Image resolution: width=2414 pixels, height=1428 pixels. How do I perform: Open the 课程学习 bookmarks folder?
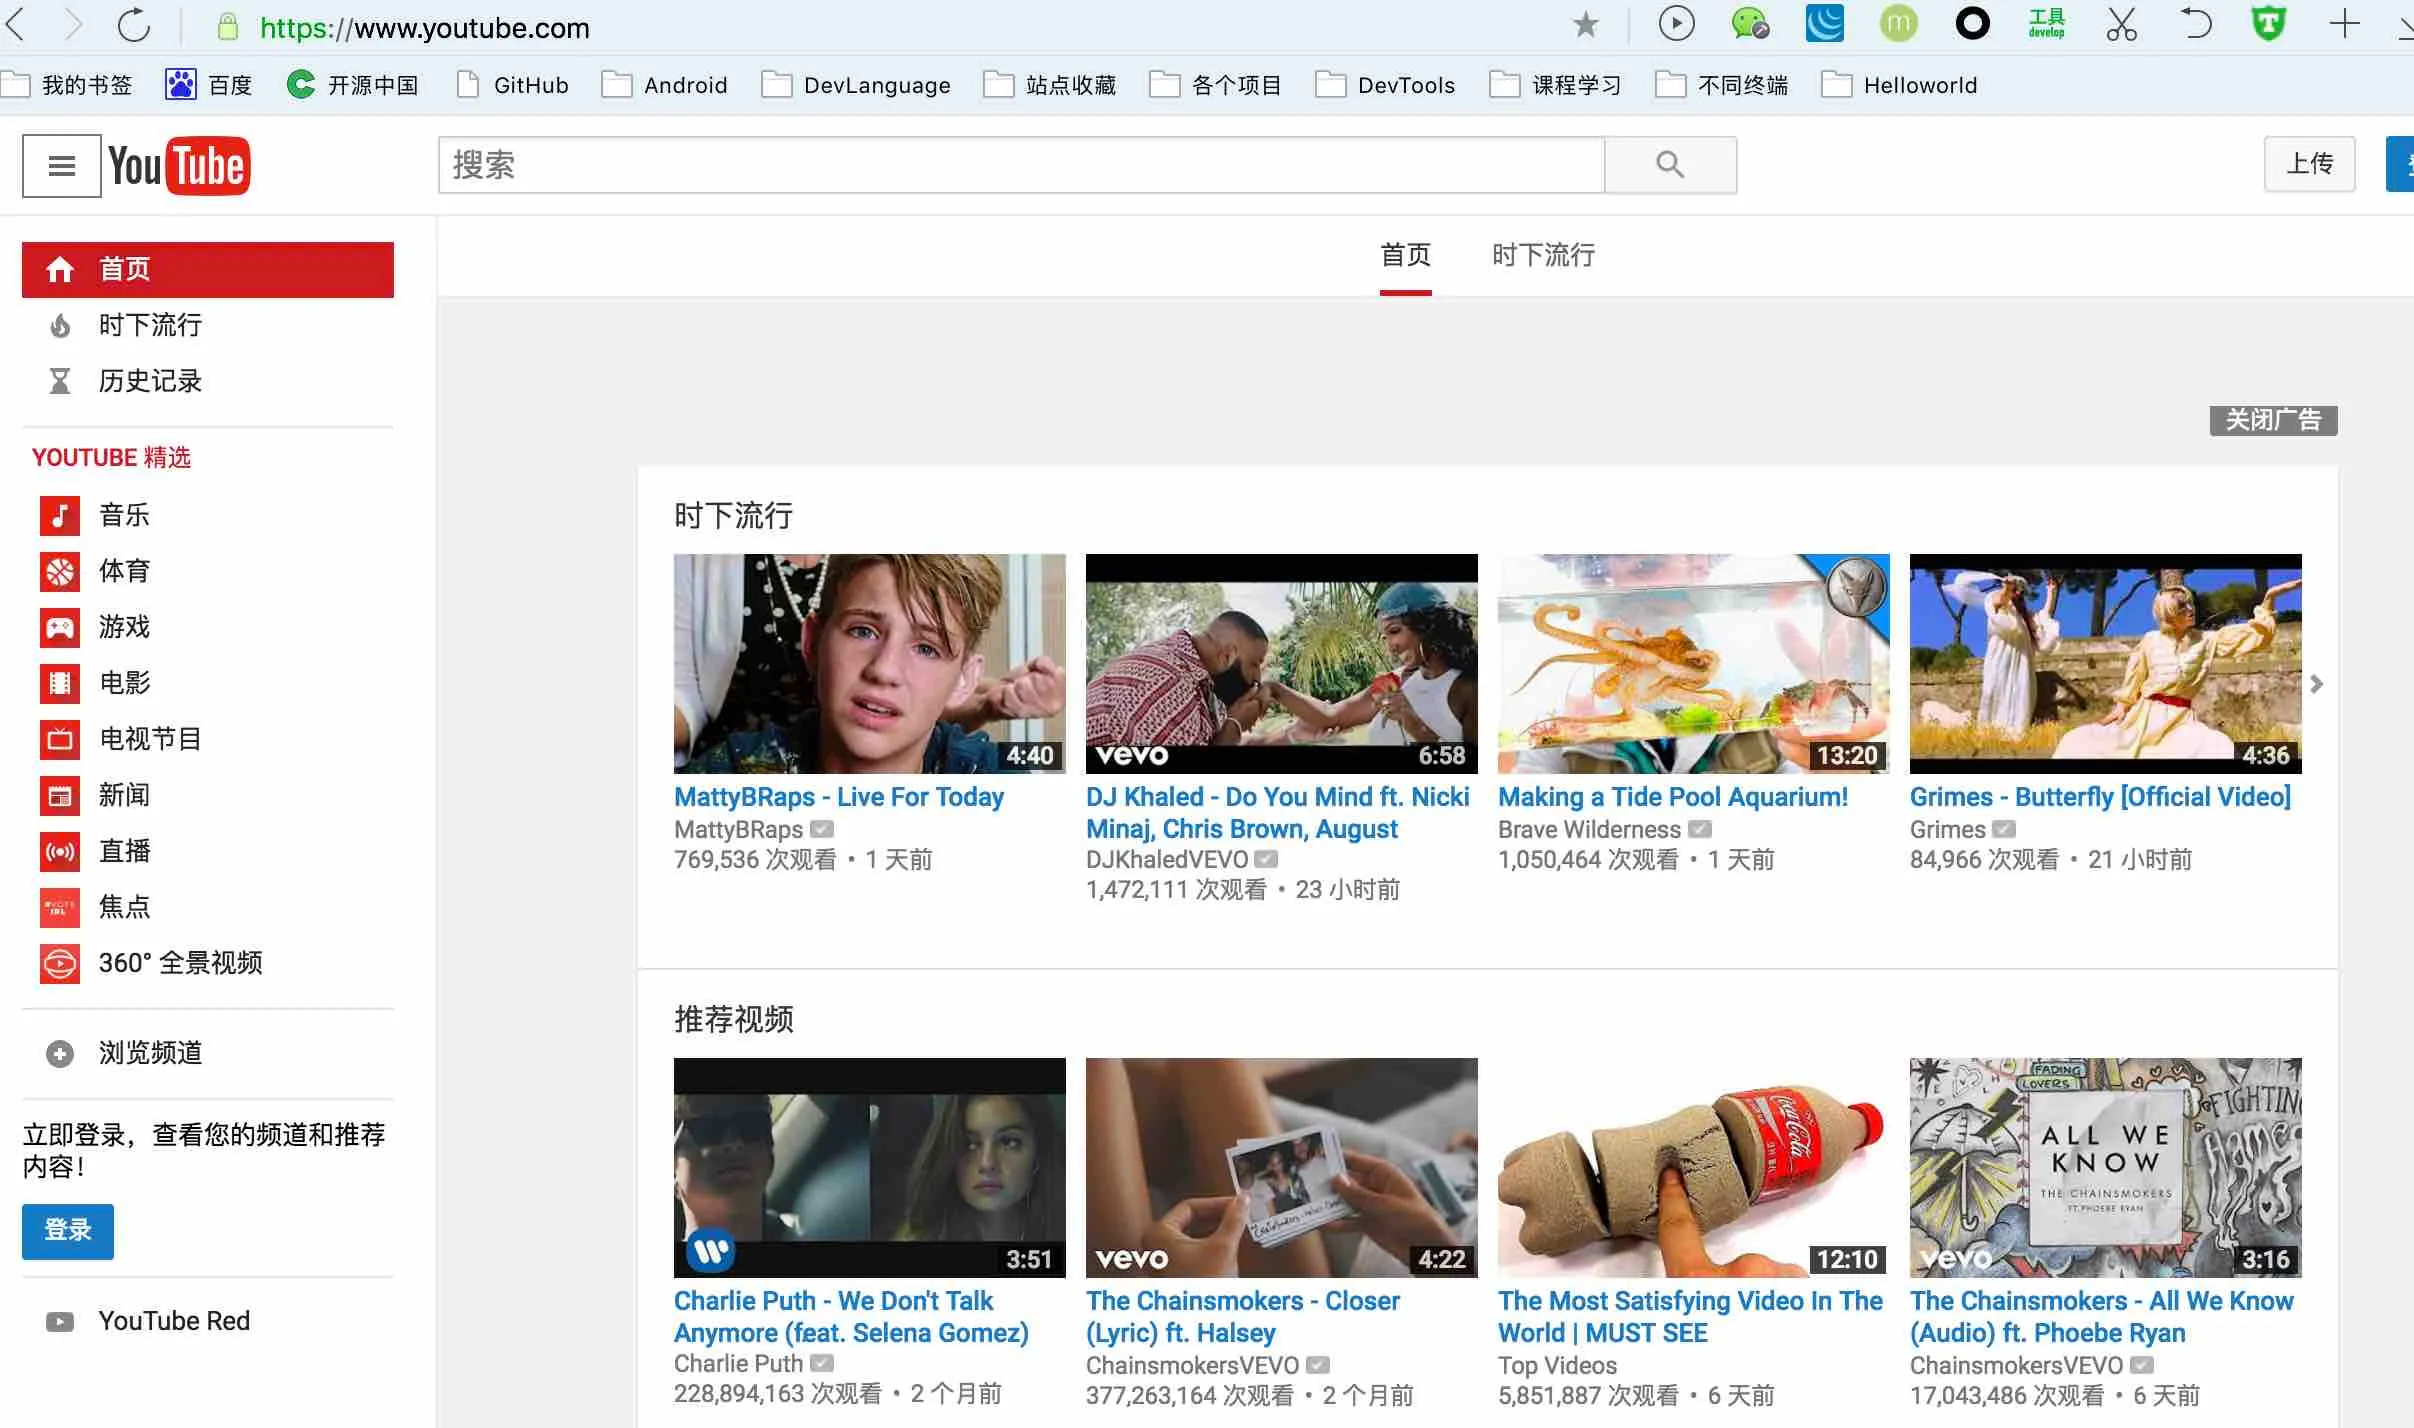[1555, 85]
